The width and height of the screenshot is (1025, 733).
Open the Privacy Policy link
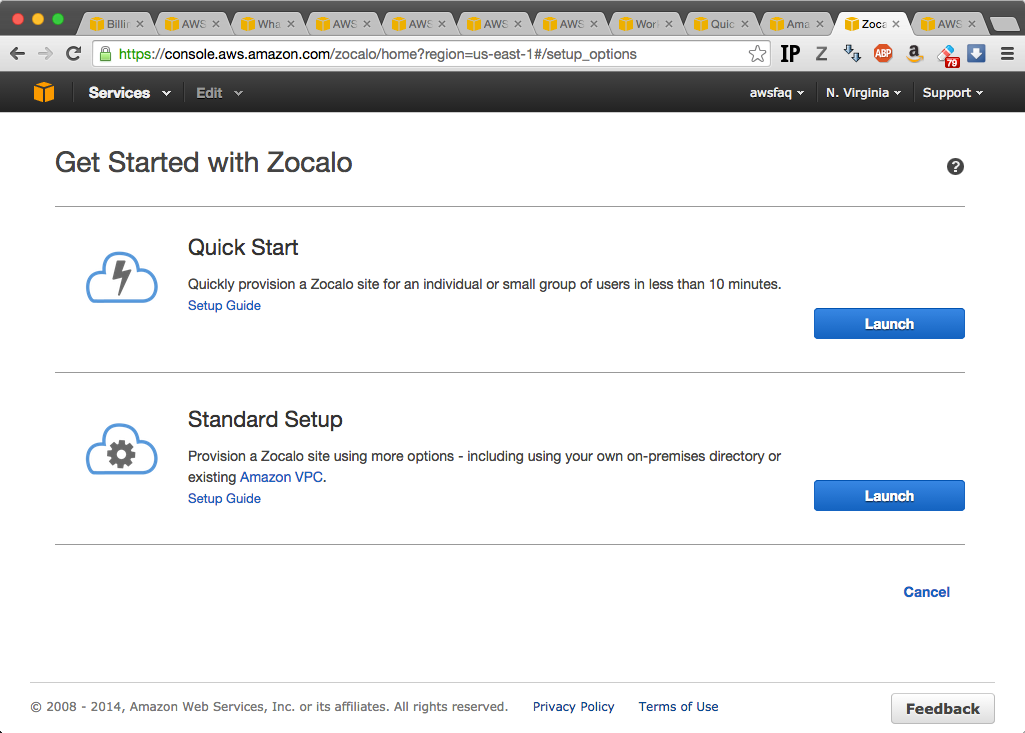[x=573, y=707]
